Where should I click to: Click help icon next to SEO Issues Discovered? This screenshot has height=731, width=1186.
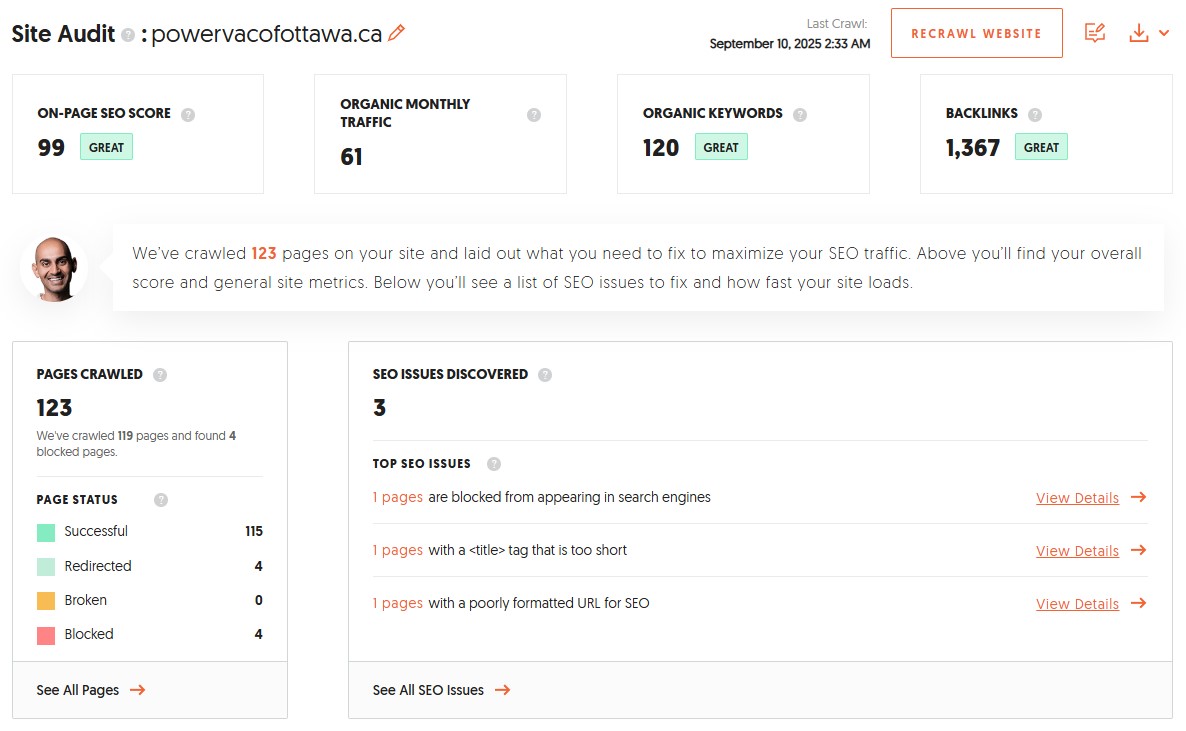[545, 375]
